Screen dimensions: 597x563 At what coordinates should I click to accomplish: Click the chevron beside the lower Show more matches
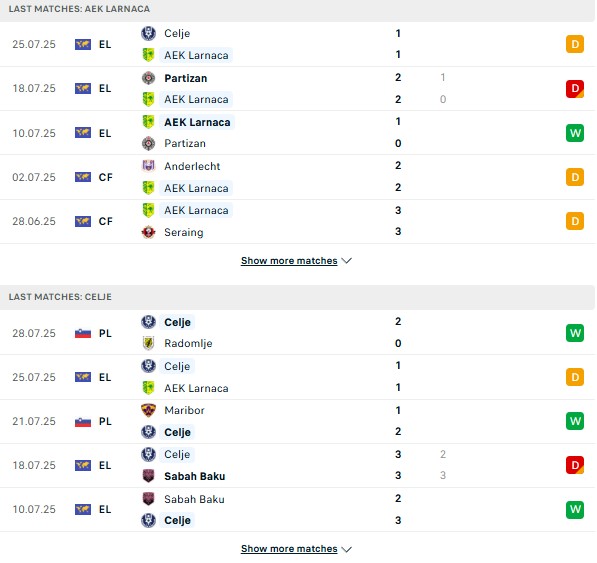click(x=346, y=549)
